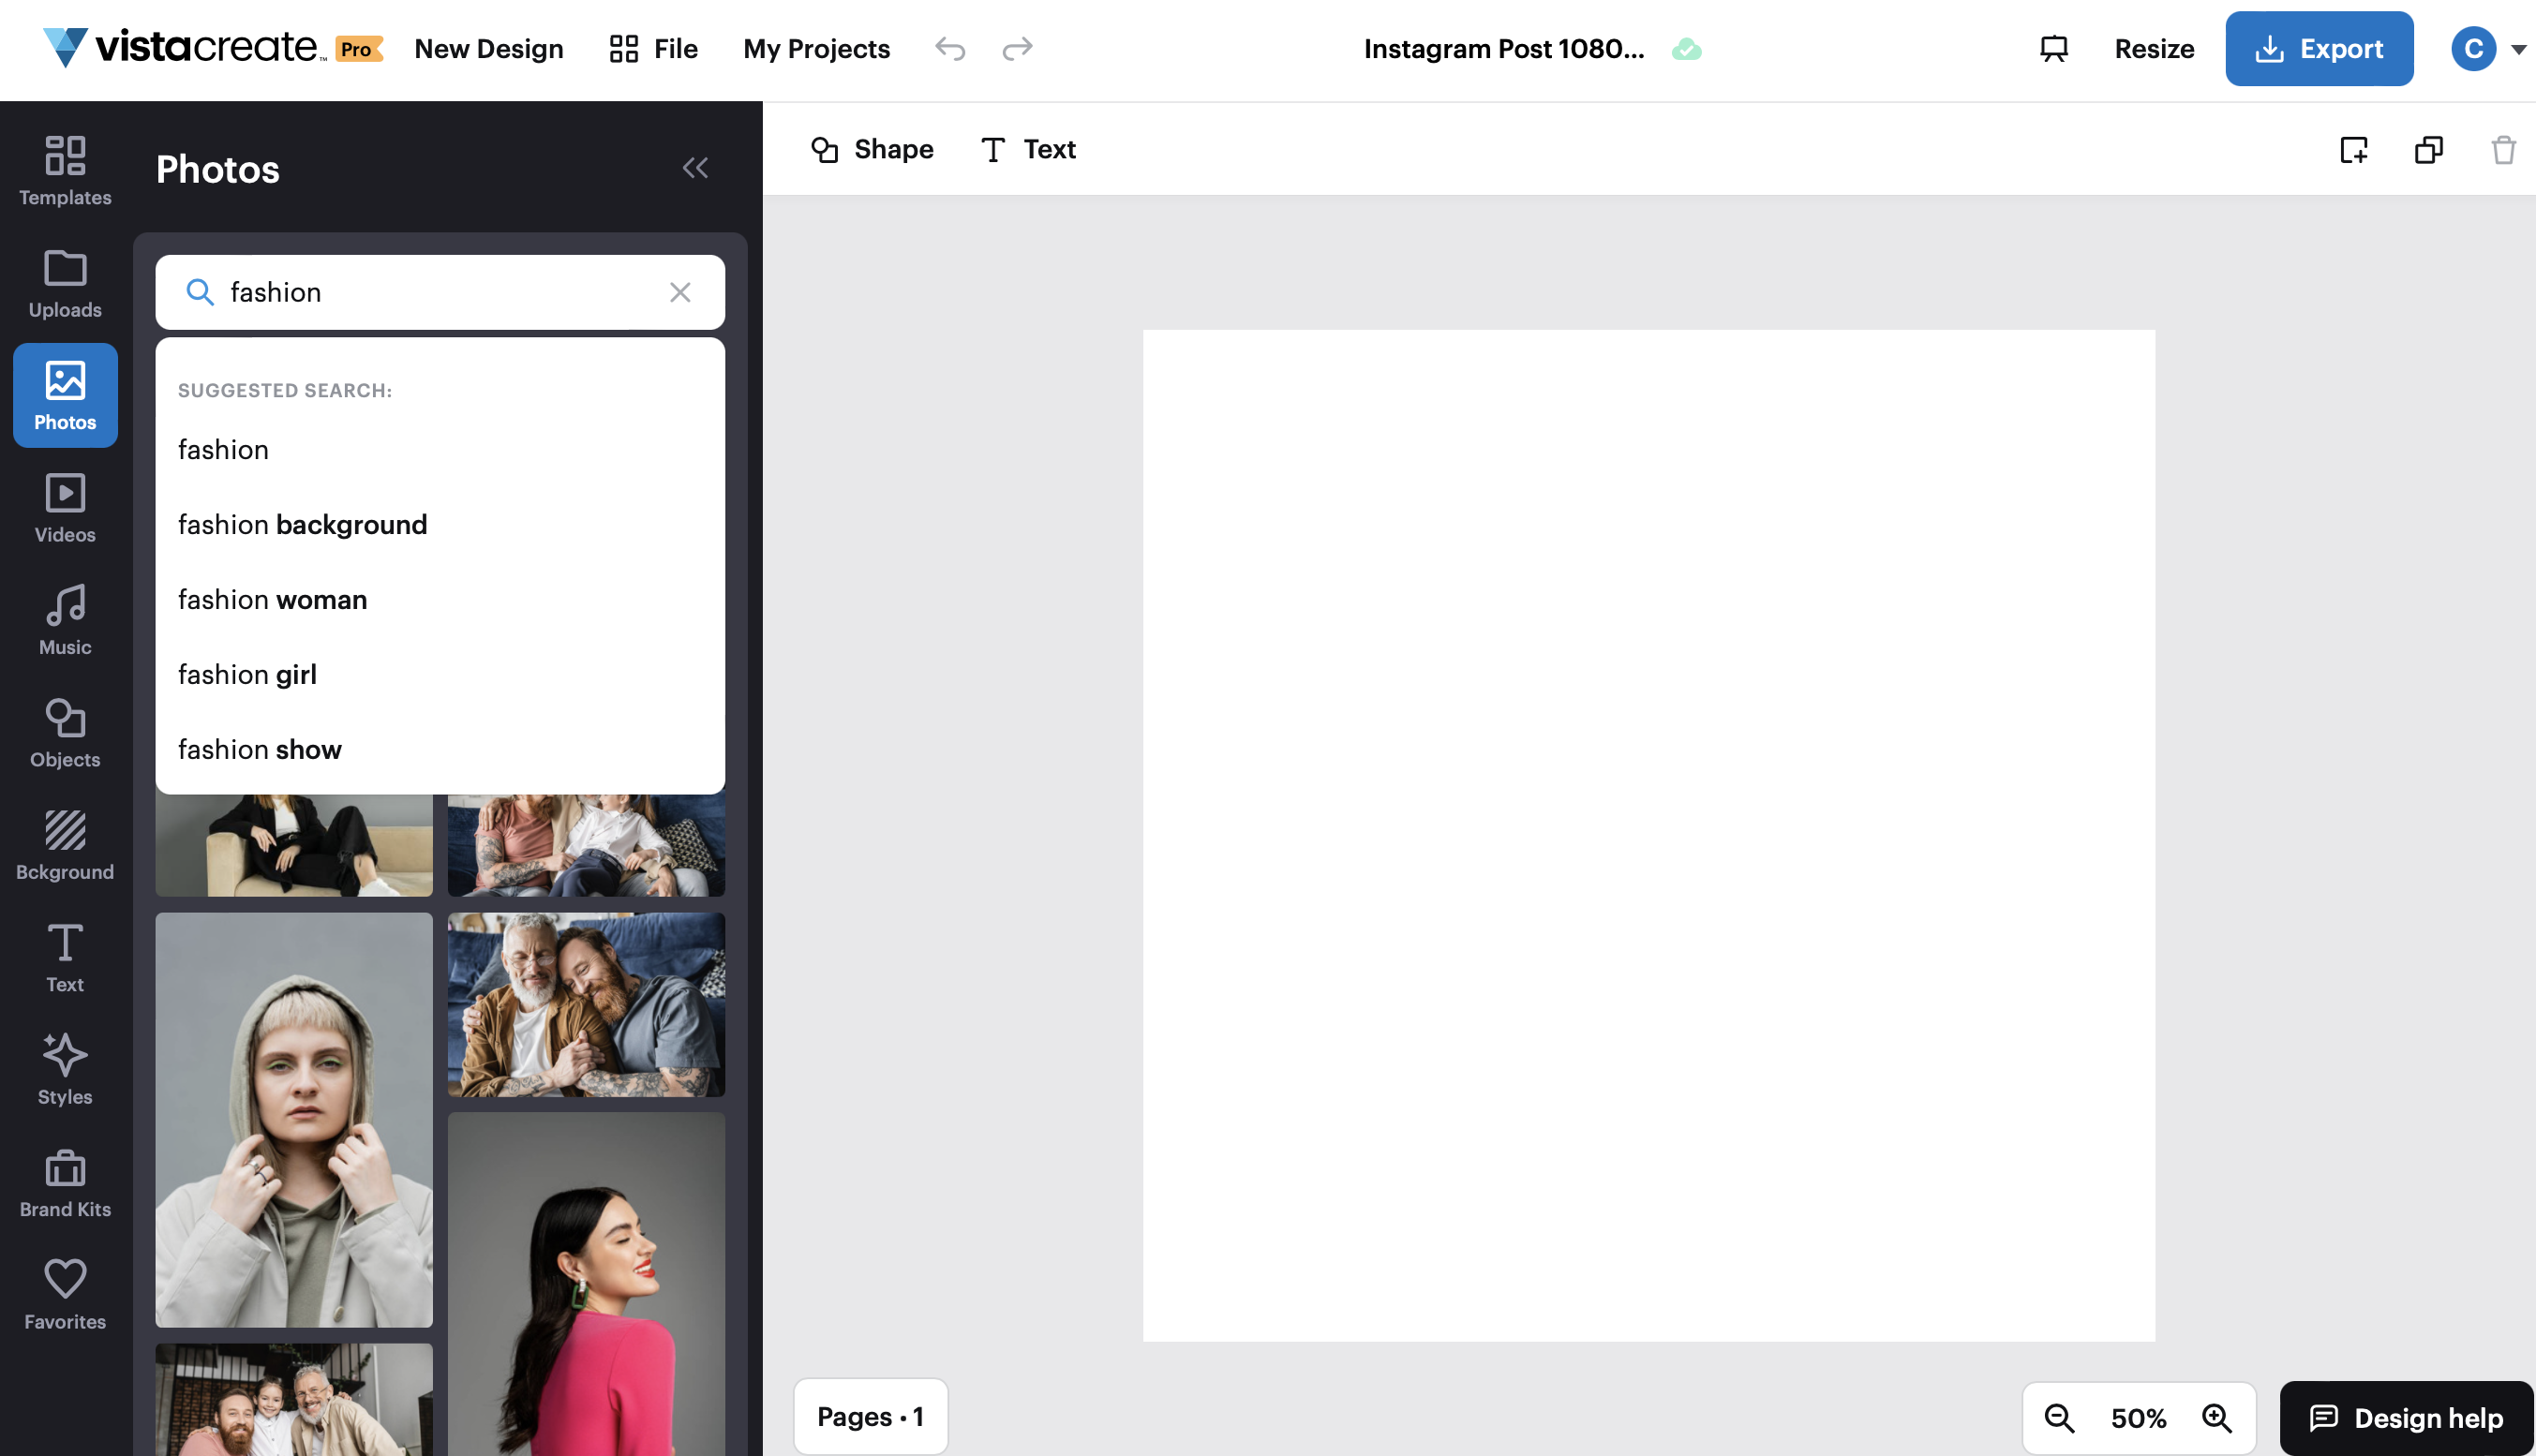The width and height of the screenshot is (2536, 1456).
Task: Open the Objects panel
Action: pos(64,733)
